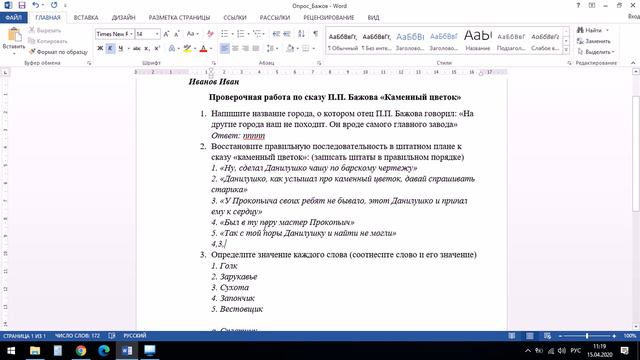Activate Формат по образцу painter
Image resolution: width=640 pixels, height=360 pixels.
point(58,52)
